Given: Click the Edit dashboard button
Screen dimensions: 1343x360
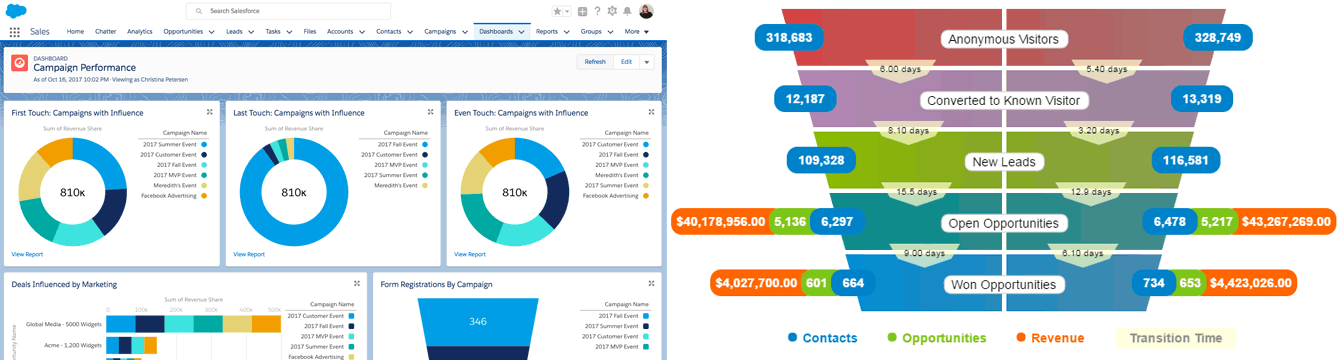Looking at the screenshot, I should pyautogui.click(x=626, y=62).
